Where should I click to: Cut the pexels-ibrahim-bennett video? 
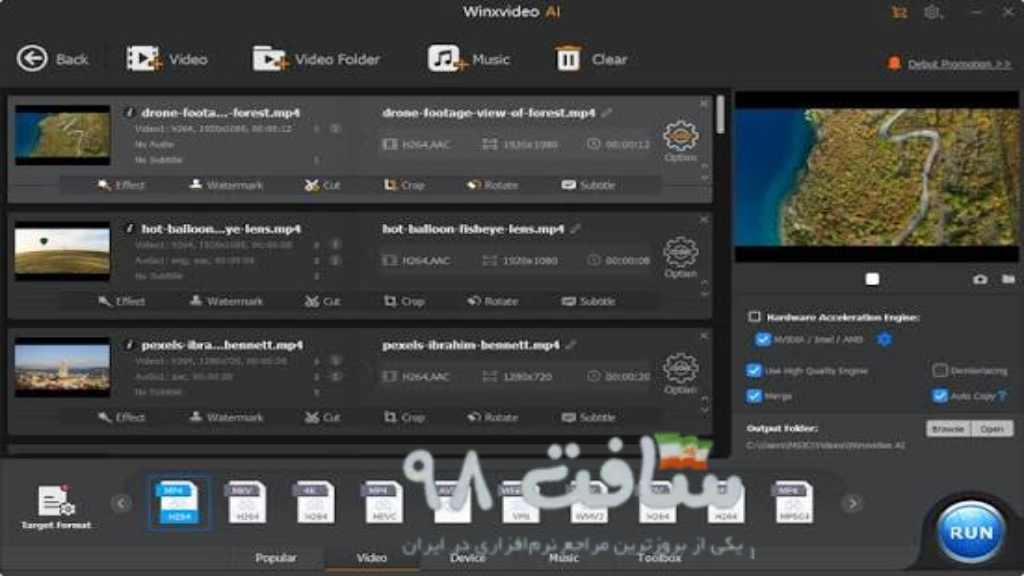coord(323,417)
